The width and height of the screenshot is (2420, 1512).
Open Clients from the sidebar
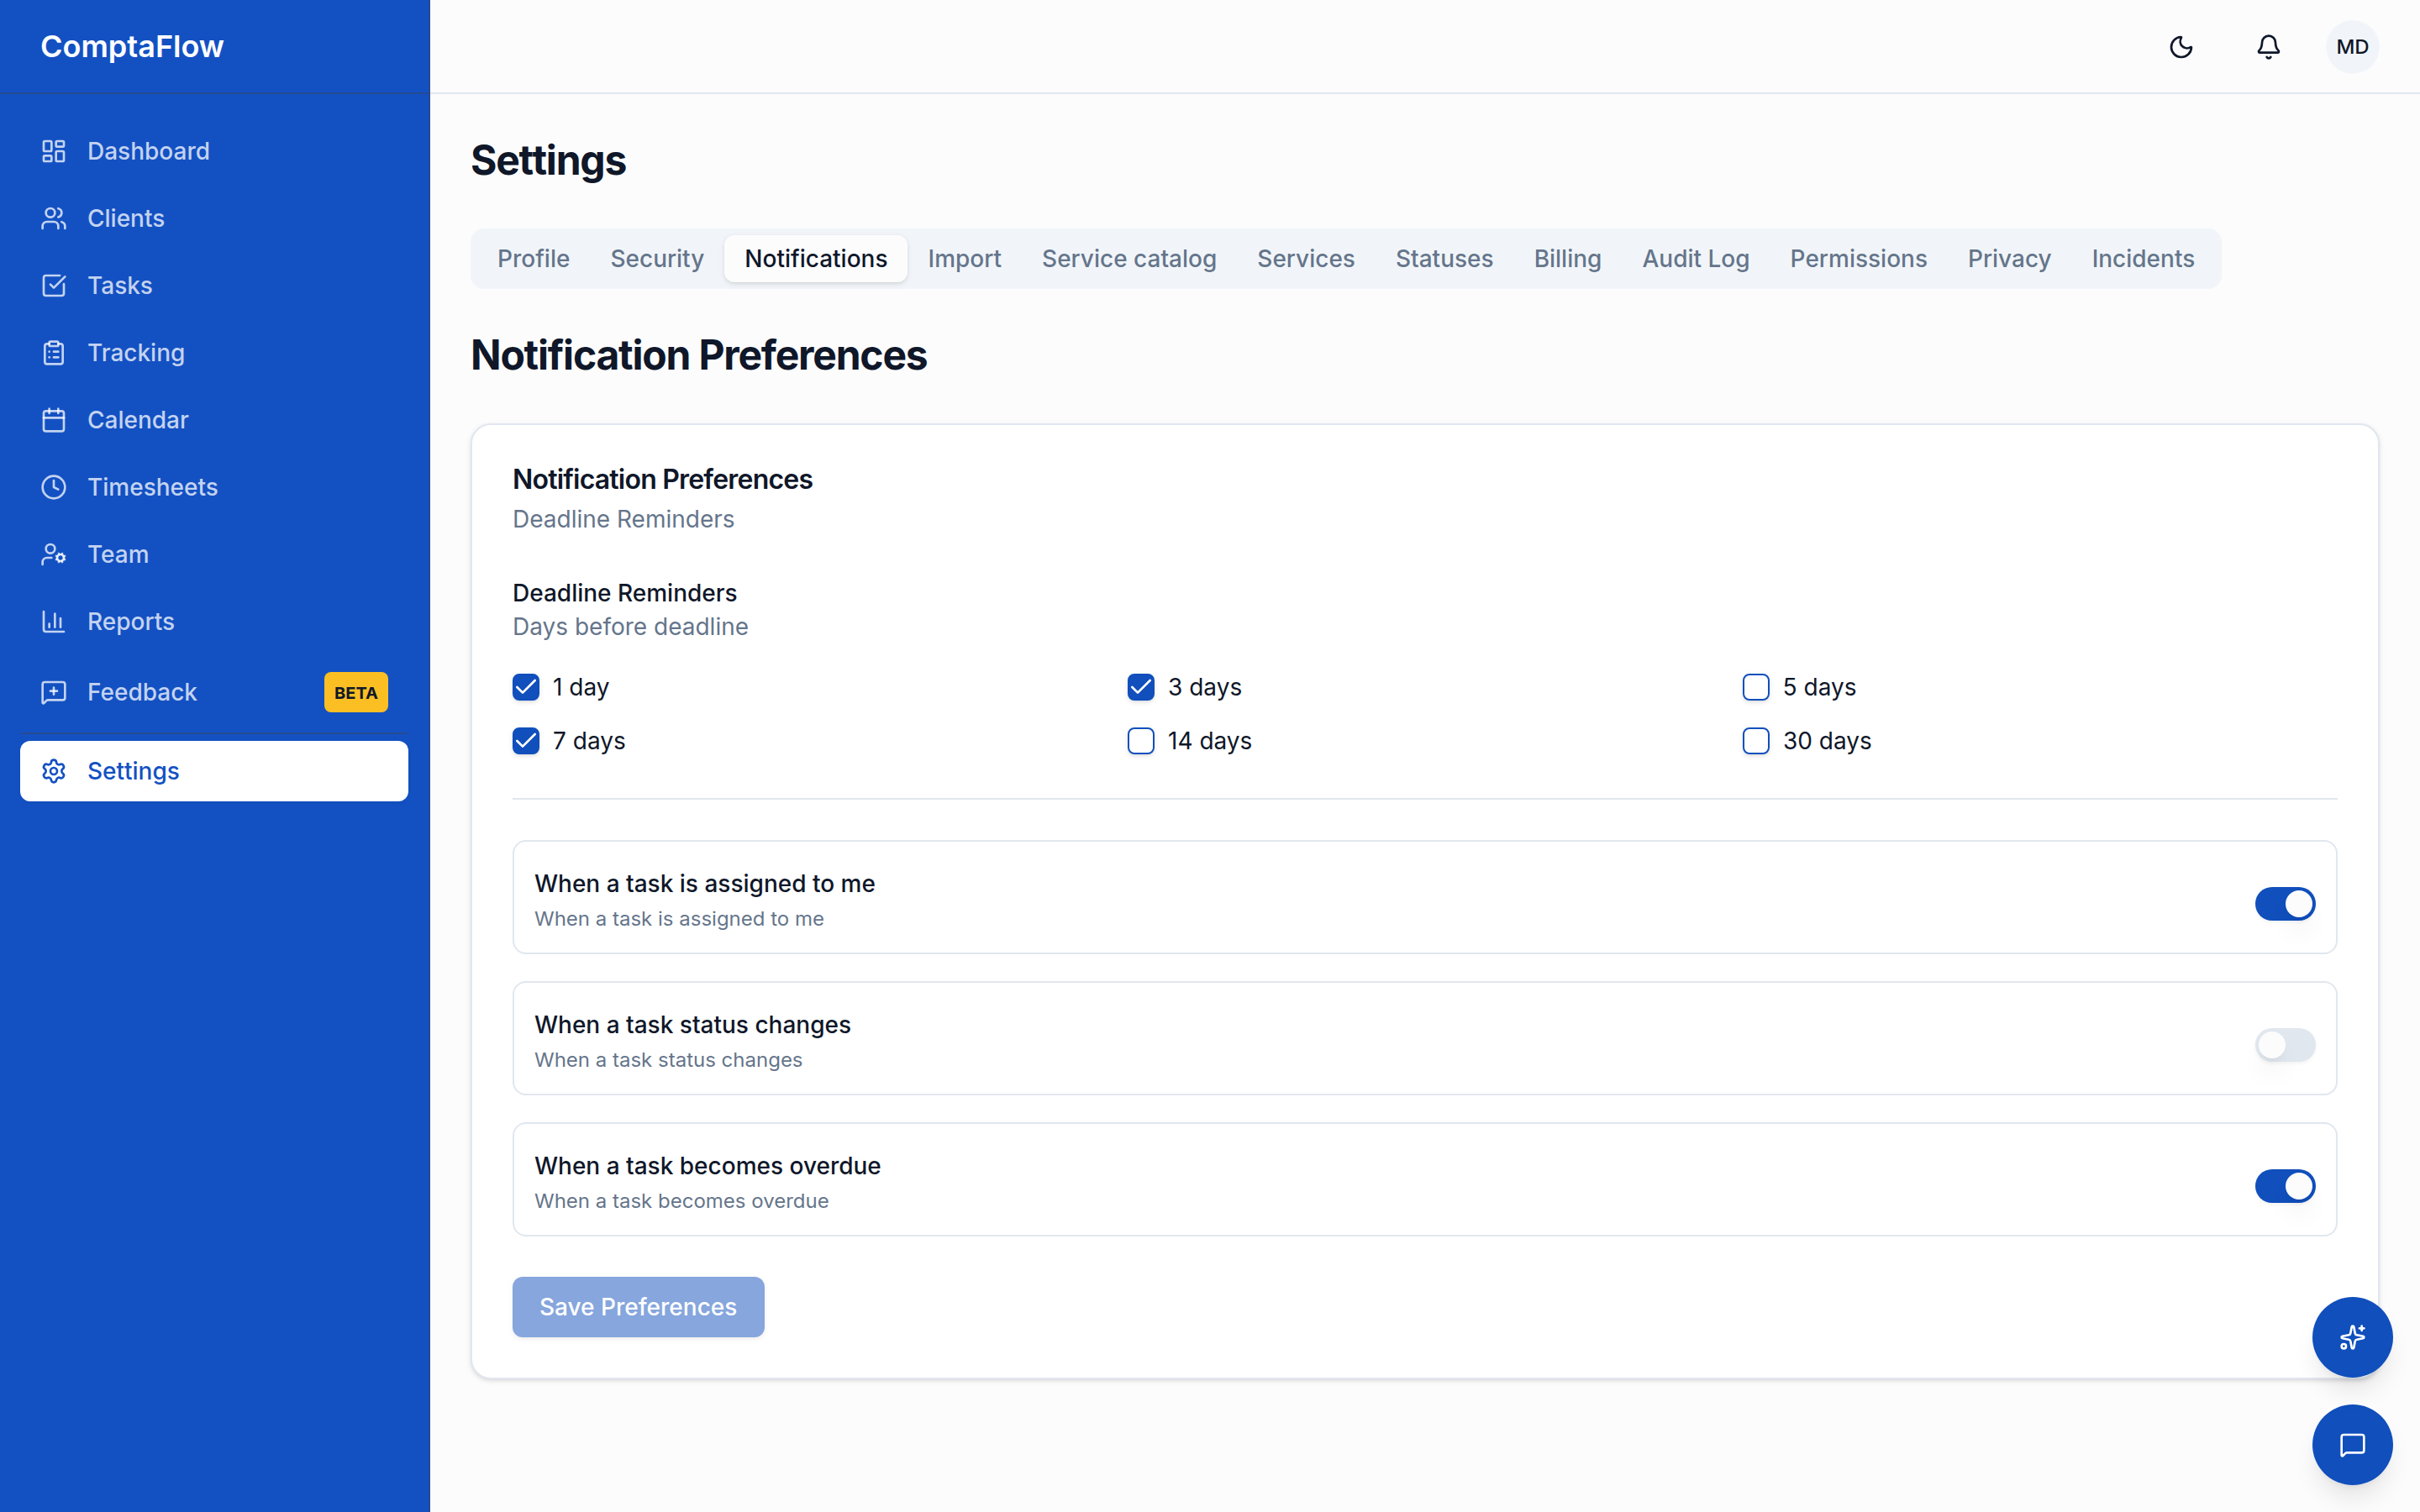(x=214, y=218)
